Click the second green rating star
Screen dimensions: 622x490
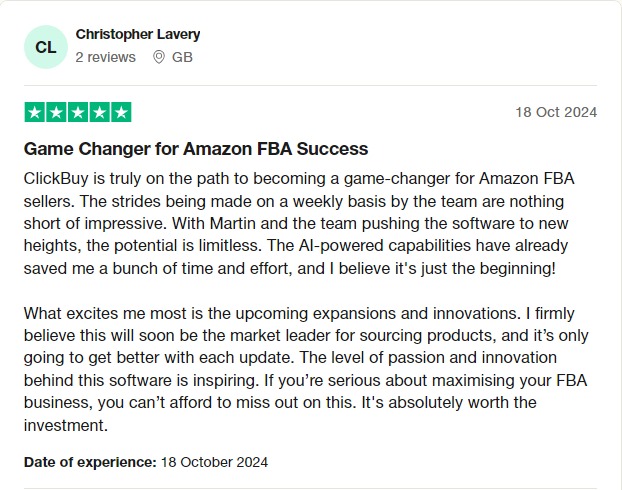coord(56,112)
